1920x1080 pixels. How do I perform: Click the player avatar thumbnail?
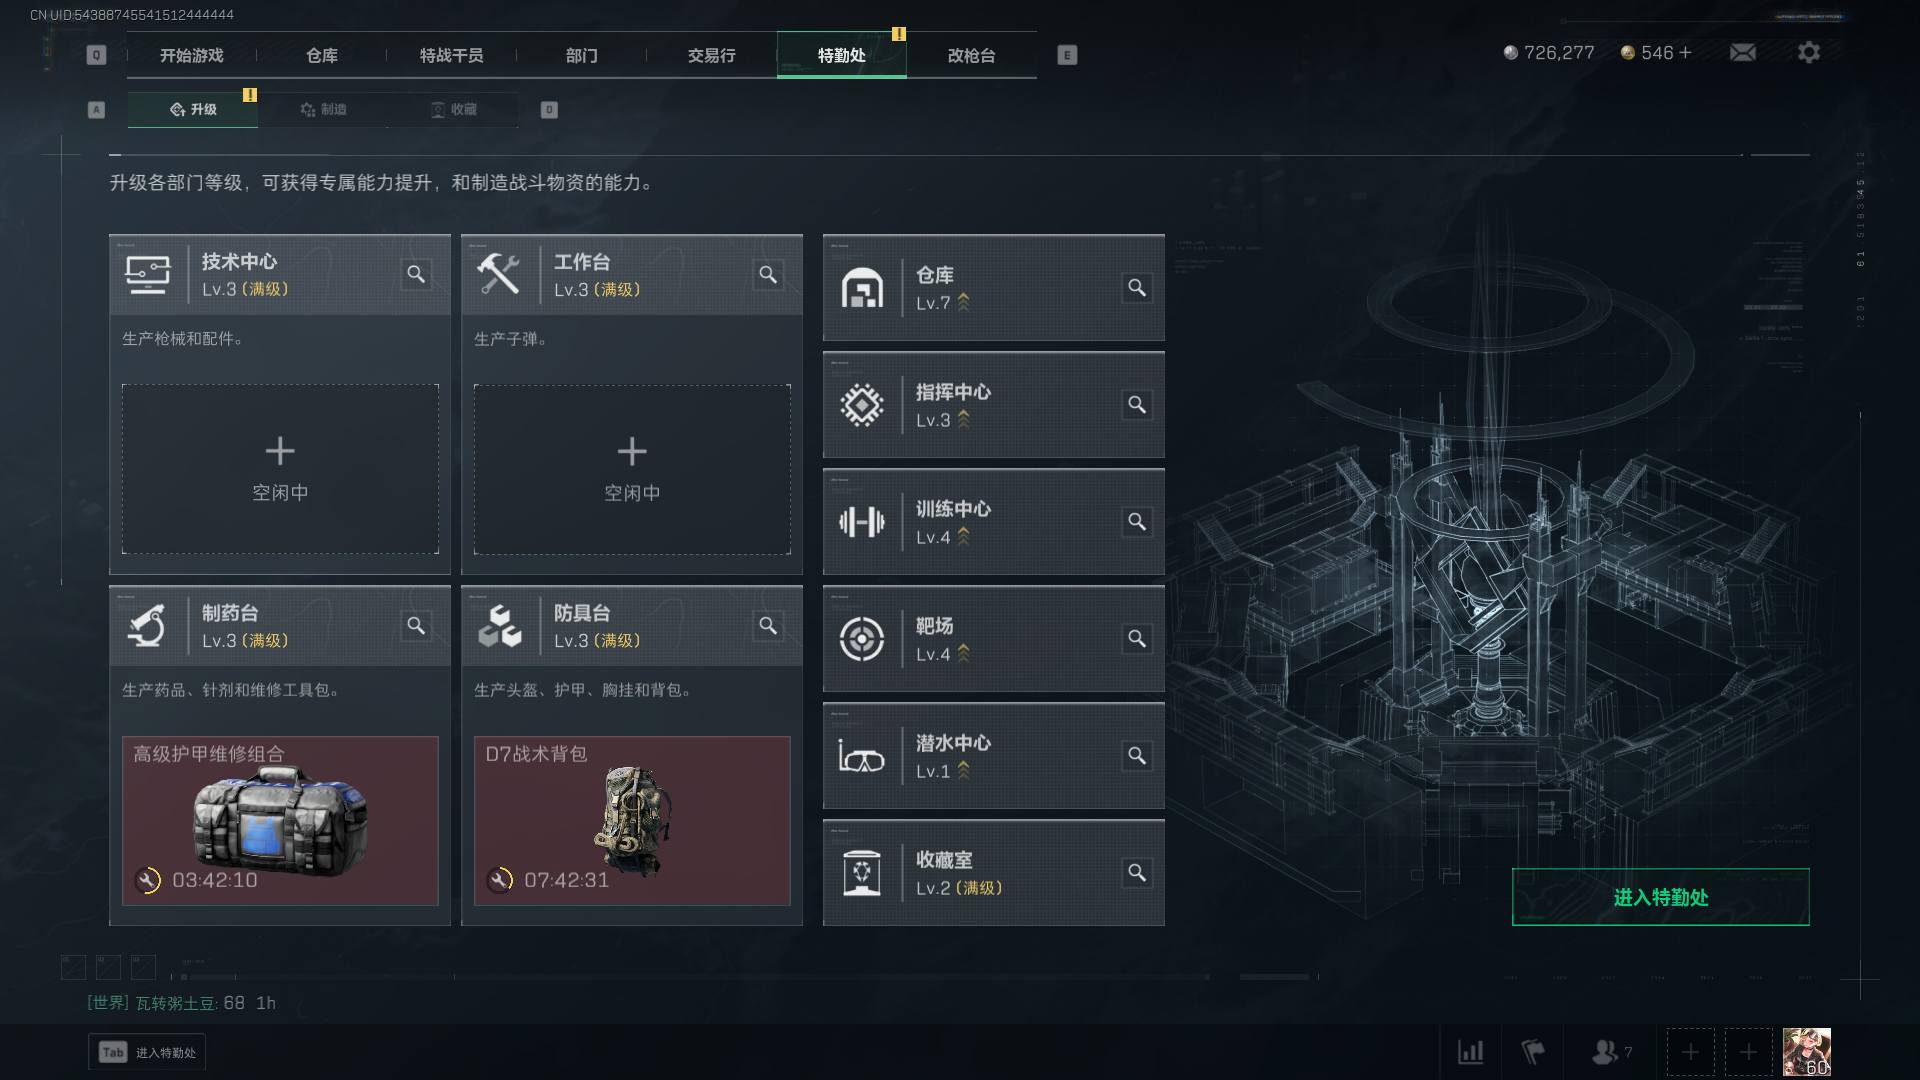point(1806,1052)
